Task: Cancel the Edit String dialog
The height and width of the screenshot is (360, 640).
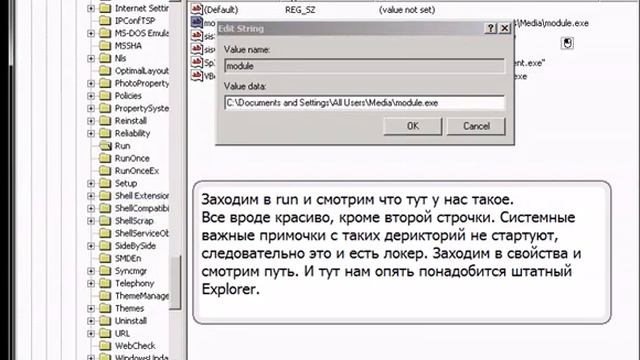Action: click(476, 126)
